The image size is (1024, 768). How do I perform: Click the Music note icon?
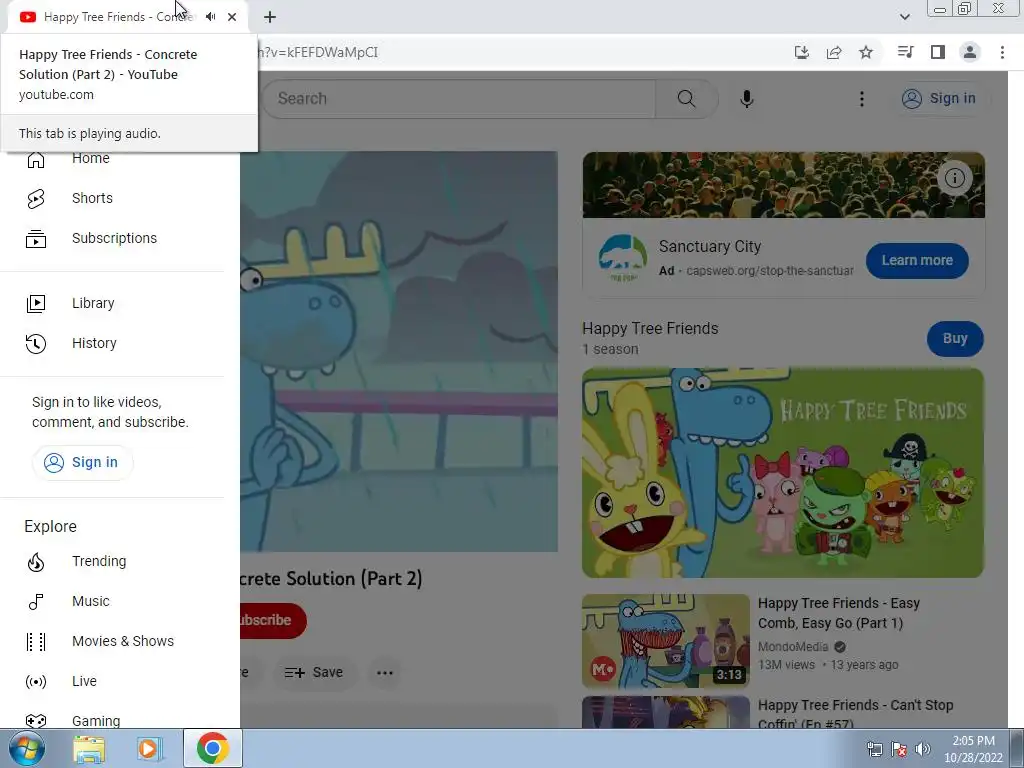point(36,601)
